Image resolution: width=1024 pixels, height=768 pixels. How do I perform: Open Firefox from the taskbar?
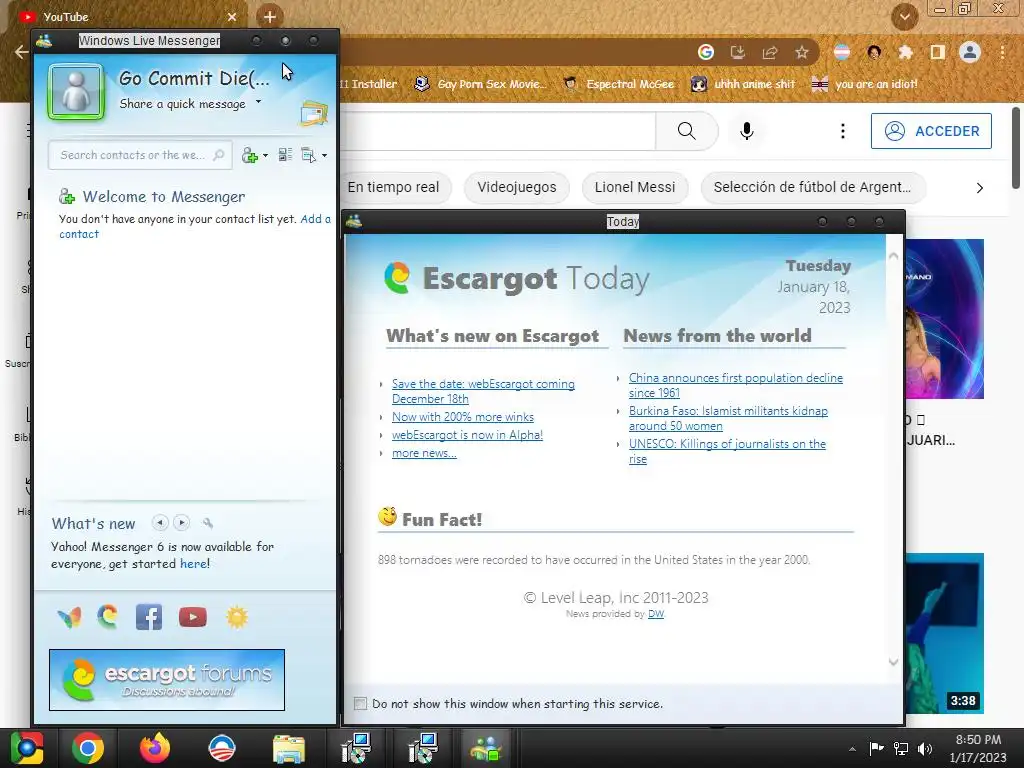pyautogui.click(x=155, y=748)
